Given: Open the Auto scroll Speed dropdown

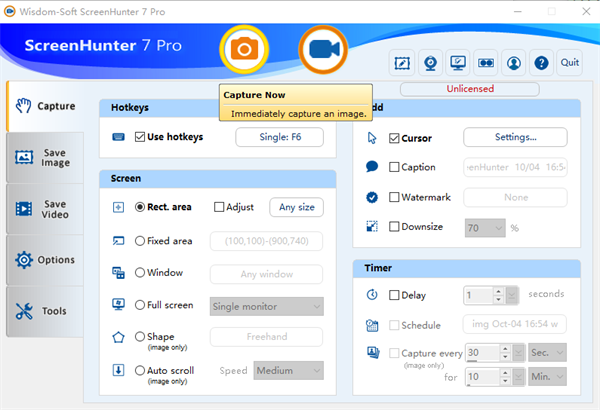Looking at the screenshot, I should tap(288, 371).
